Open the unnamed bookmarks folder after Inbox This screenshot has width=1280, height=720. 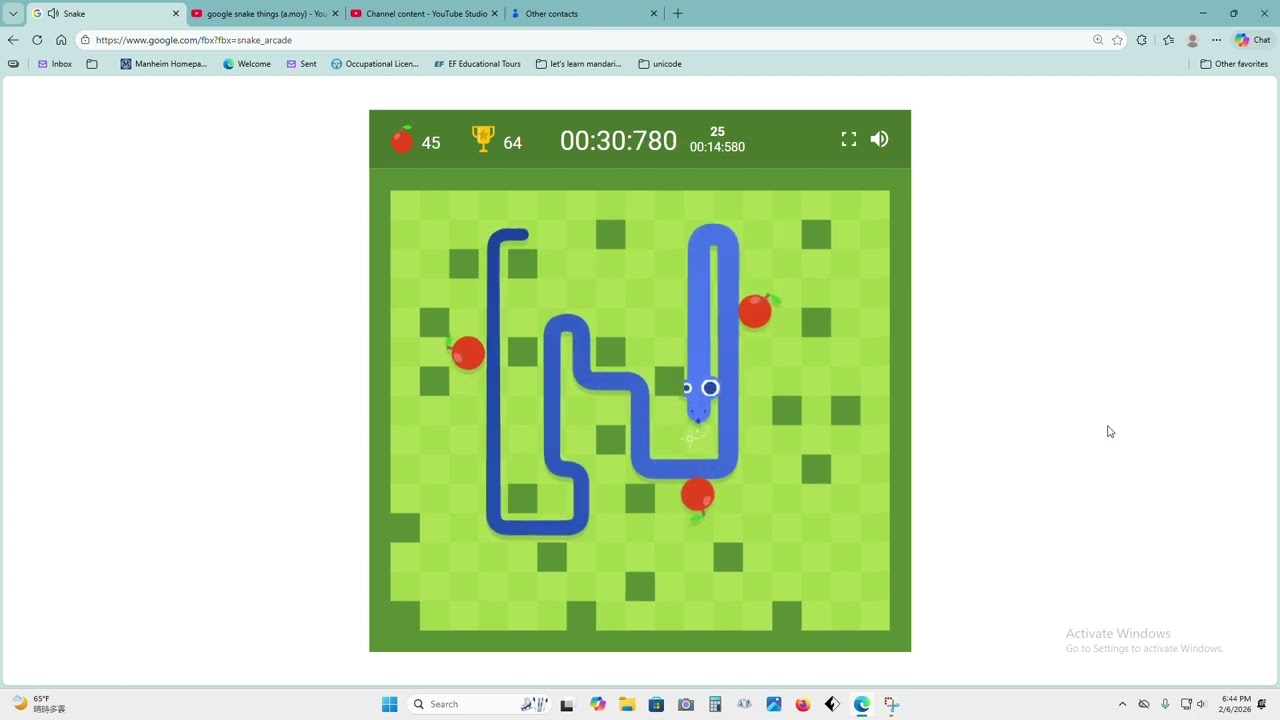92,64
